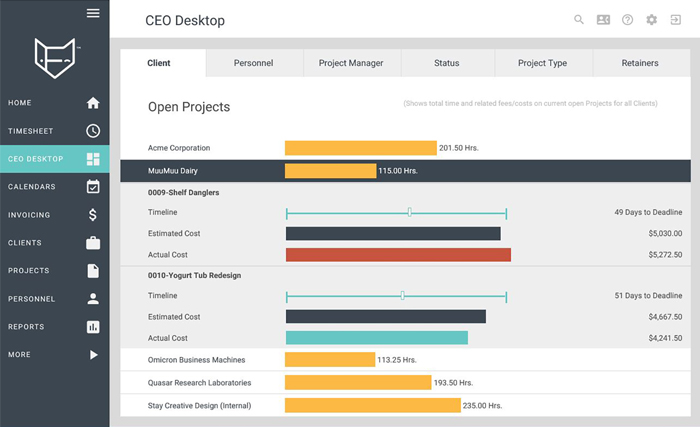Click the Shelf Danglers timeline marker
The height and width of the screenshot is (427, 700).
(409, 213)
